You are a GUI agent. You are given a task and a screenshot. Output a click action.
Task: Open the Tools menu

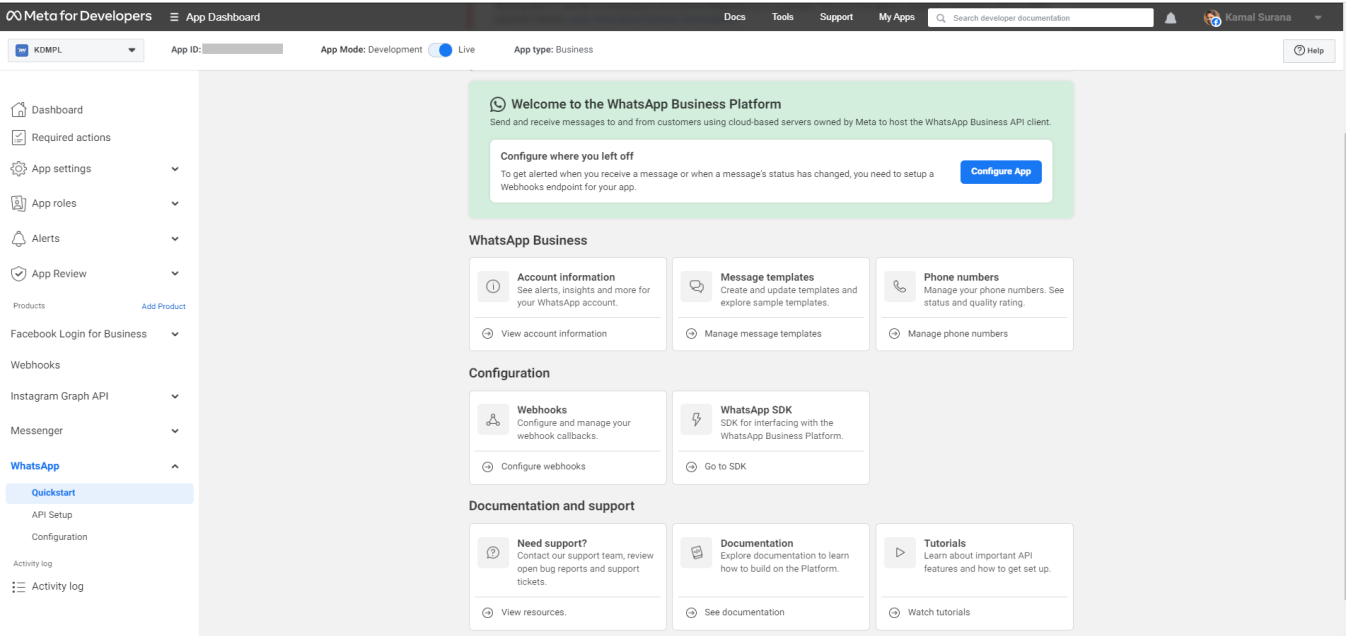pos(783,17)
